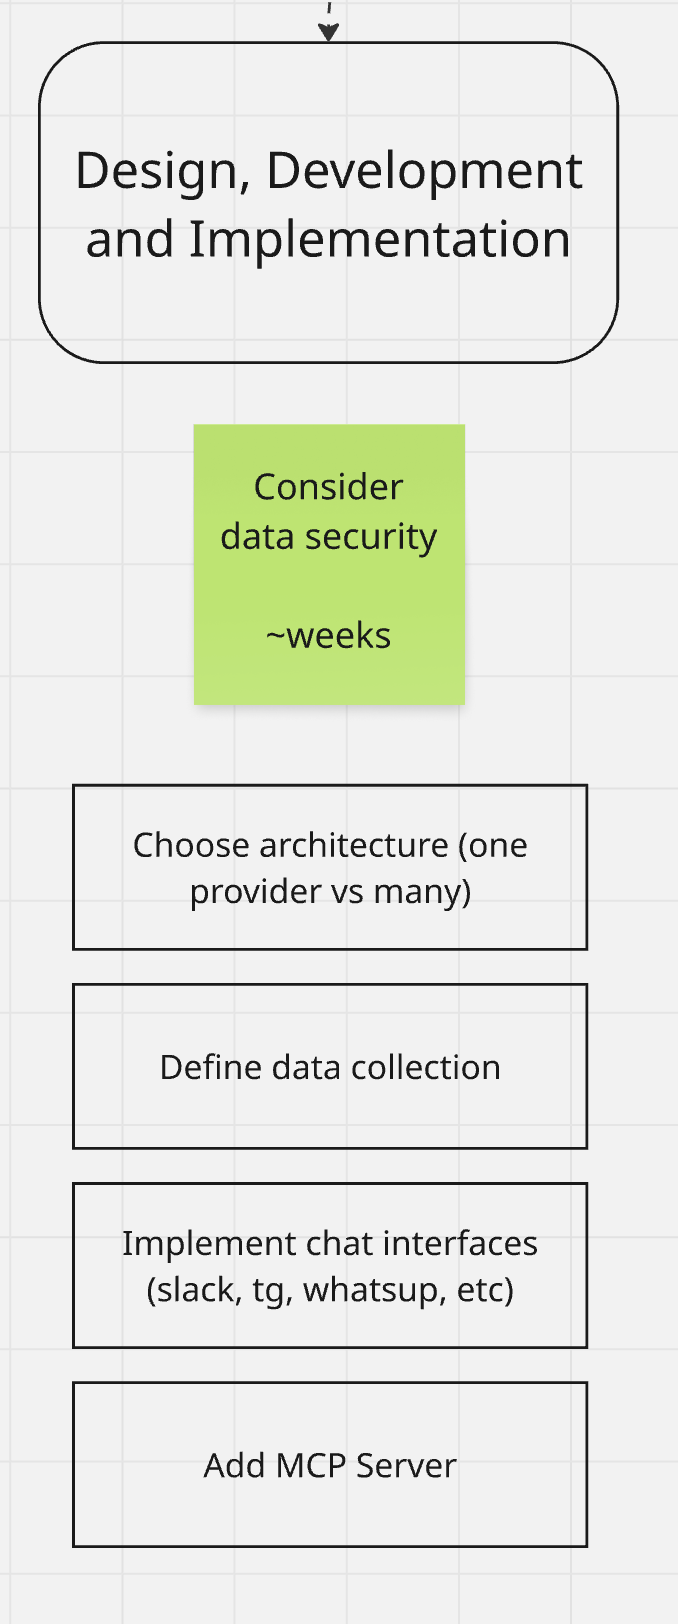Click 'Consider data security' text on sticky

pyautogui.click(x=329, y=511)
